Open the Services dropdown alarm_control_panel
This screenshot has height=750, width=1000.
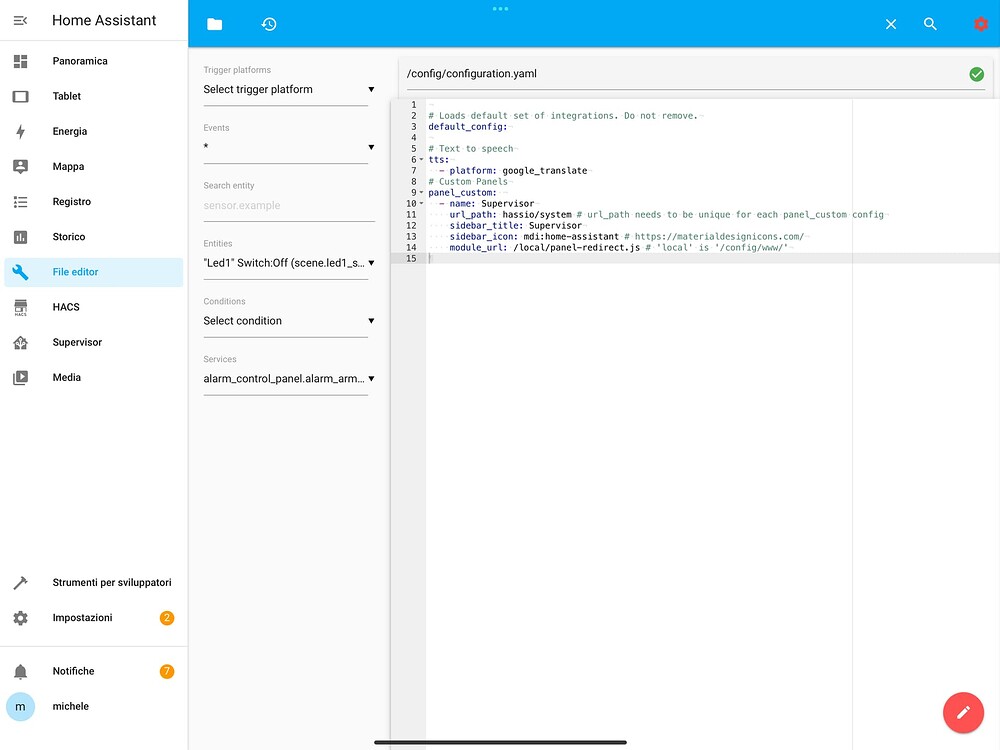(289, 379)
